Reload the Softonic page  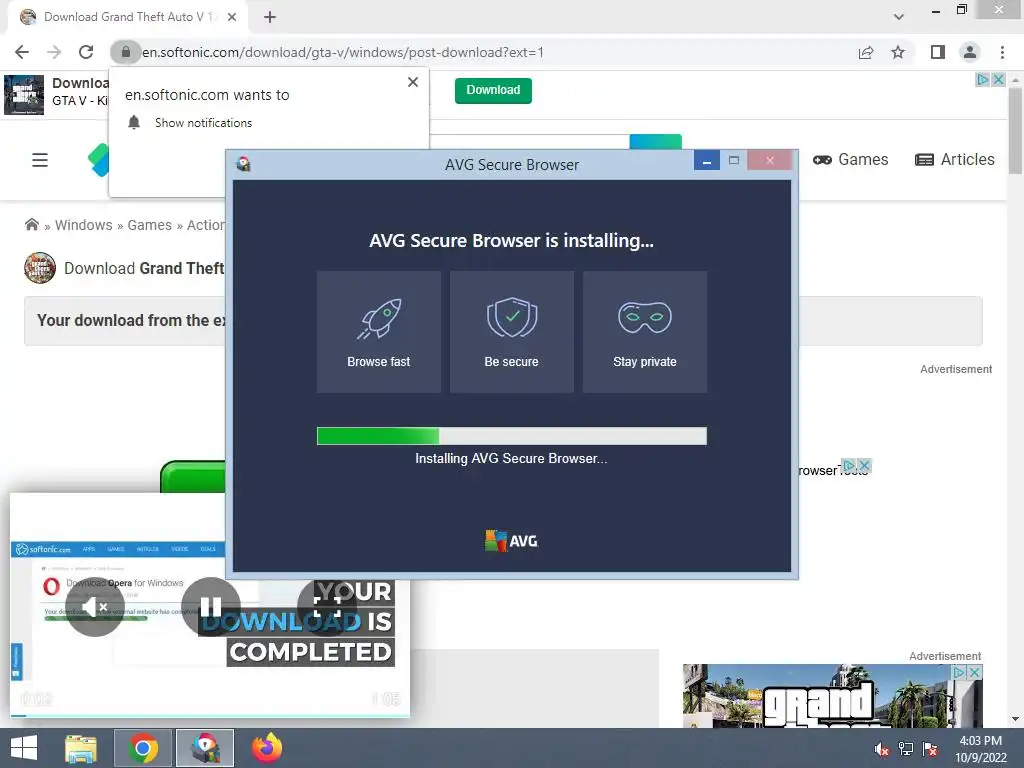click(86, 52)
